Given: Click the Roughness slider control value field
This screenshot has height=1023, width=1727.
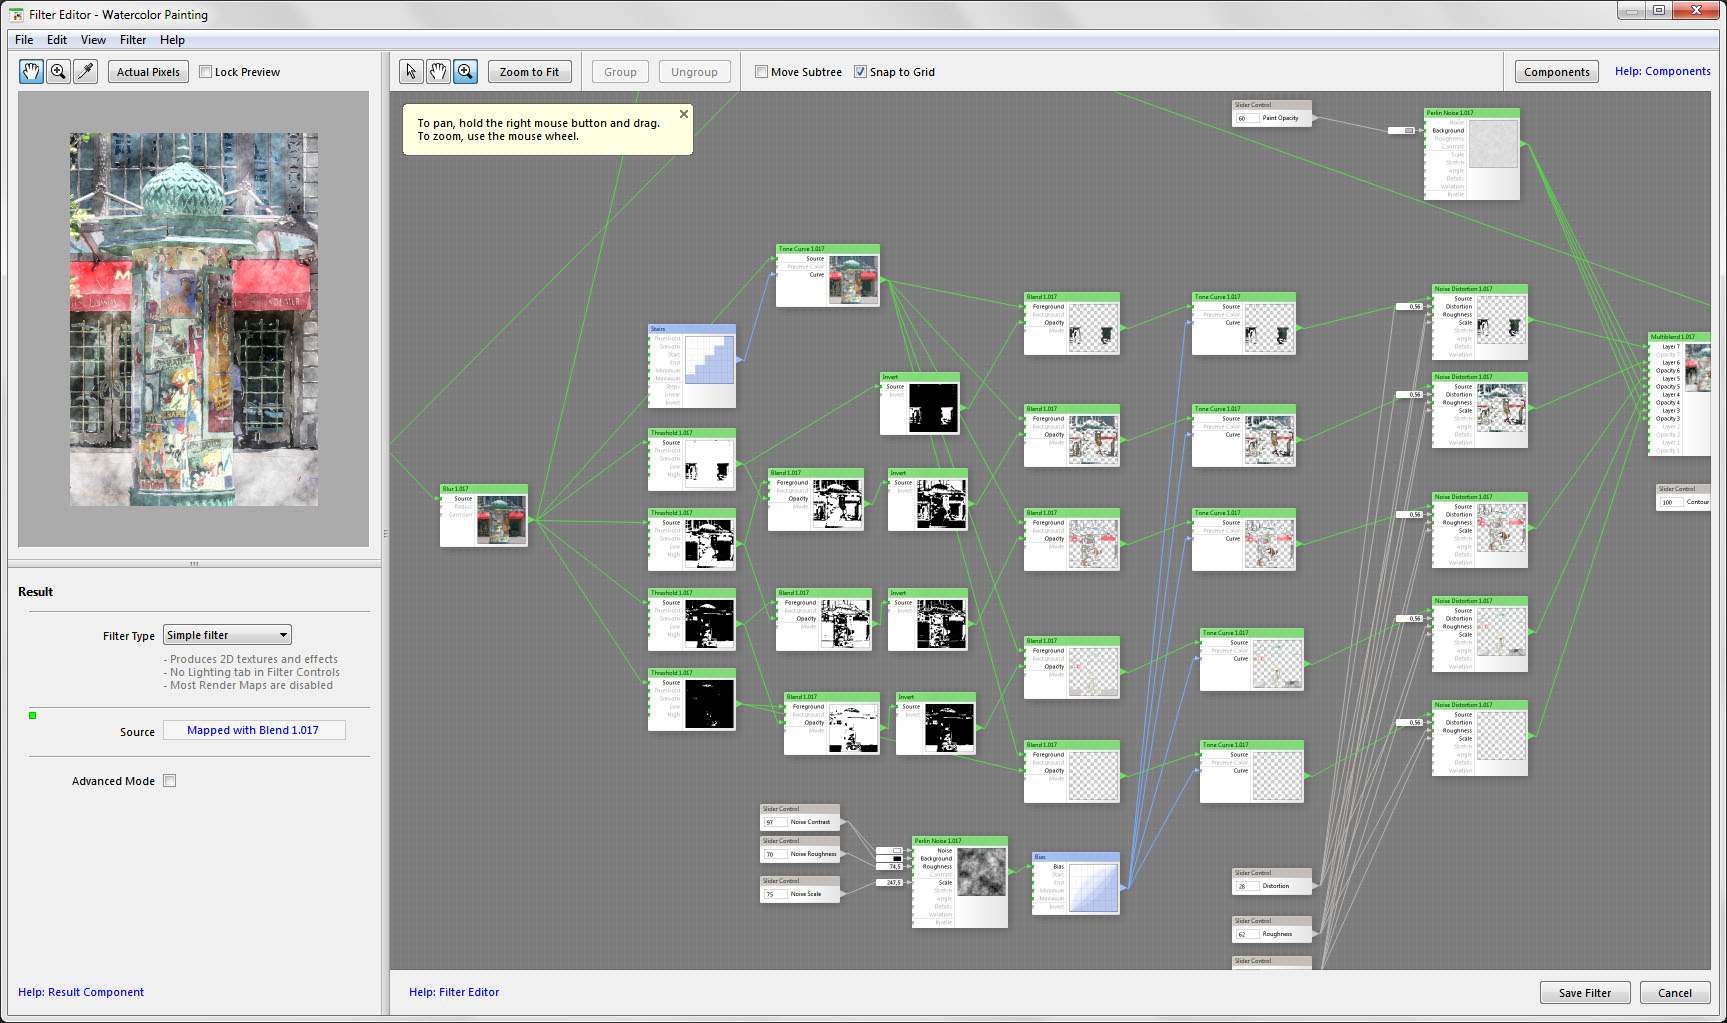Looking at the screenshot, I should [x=1246, y=934].
